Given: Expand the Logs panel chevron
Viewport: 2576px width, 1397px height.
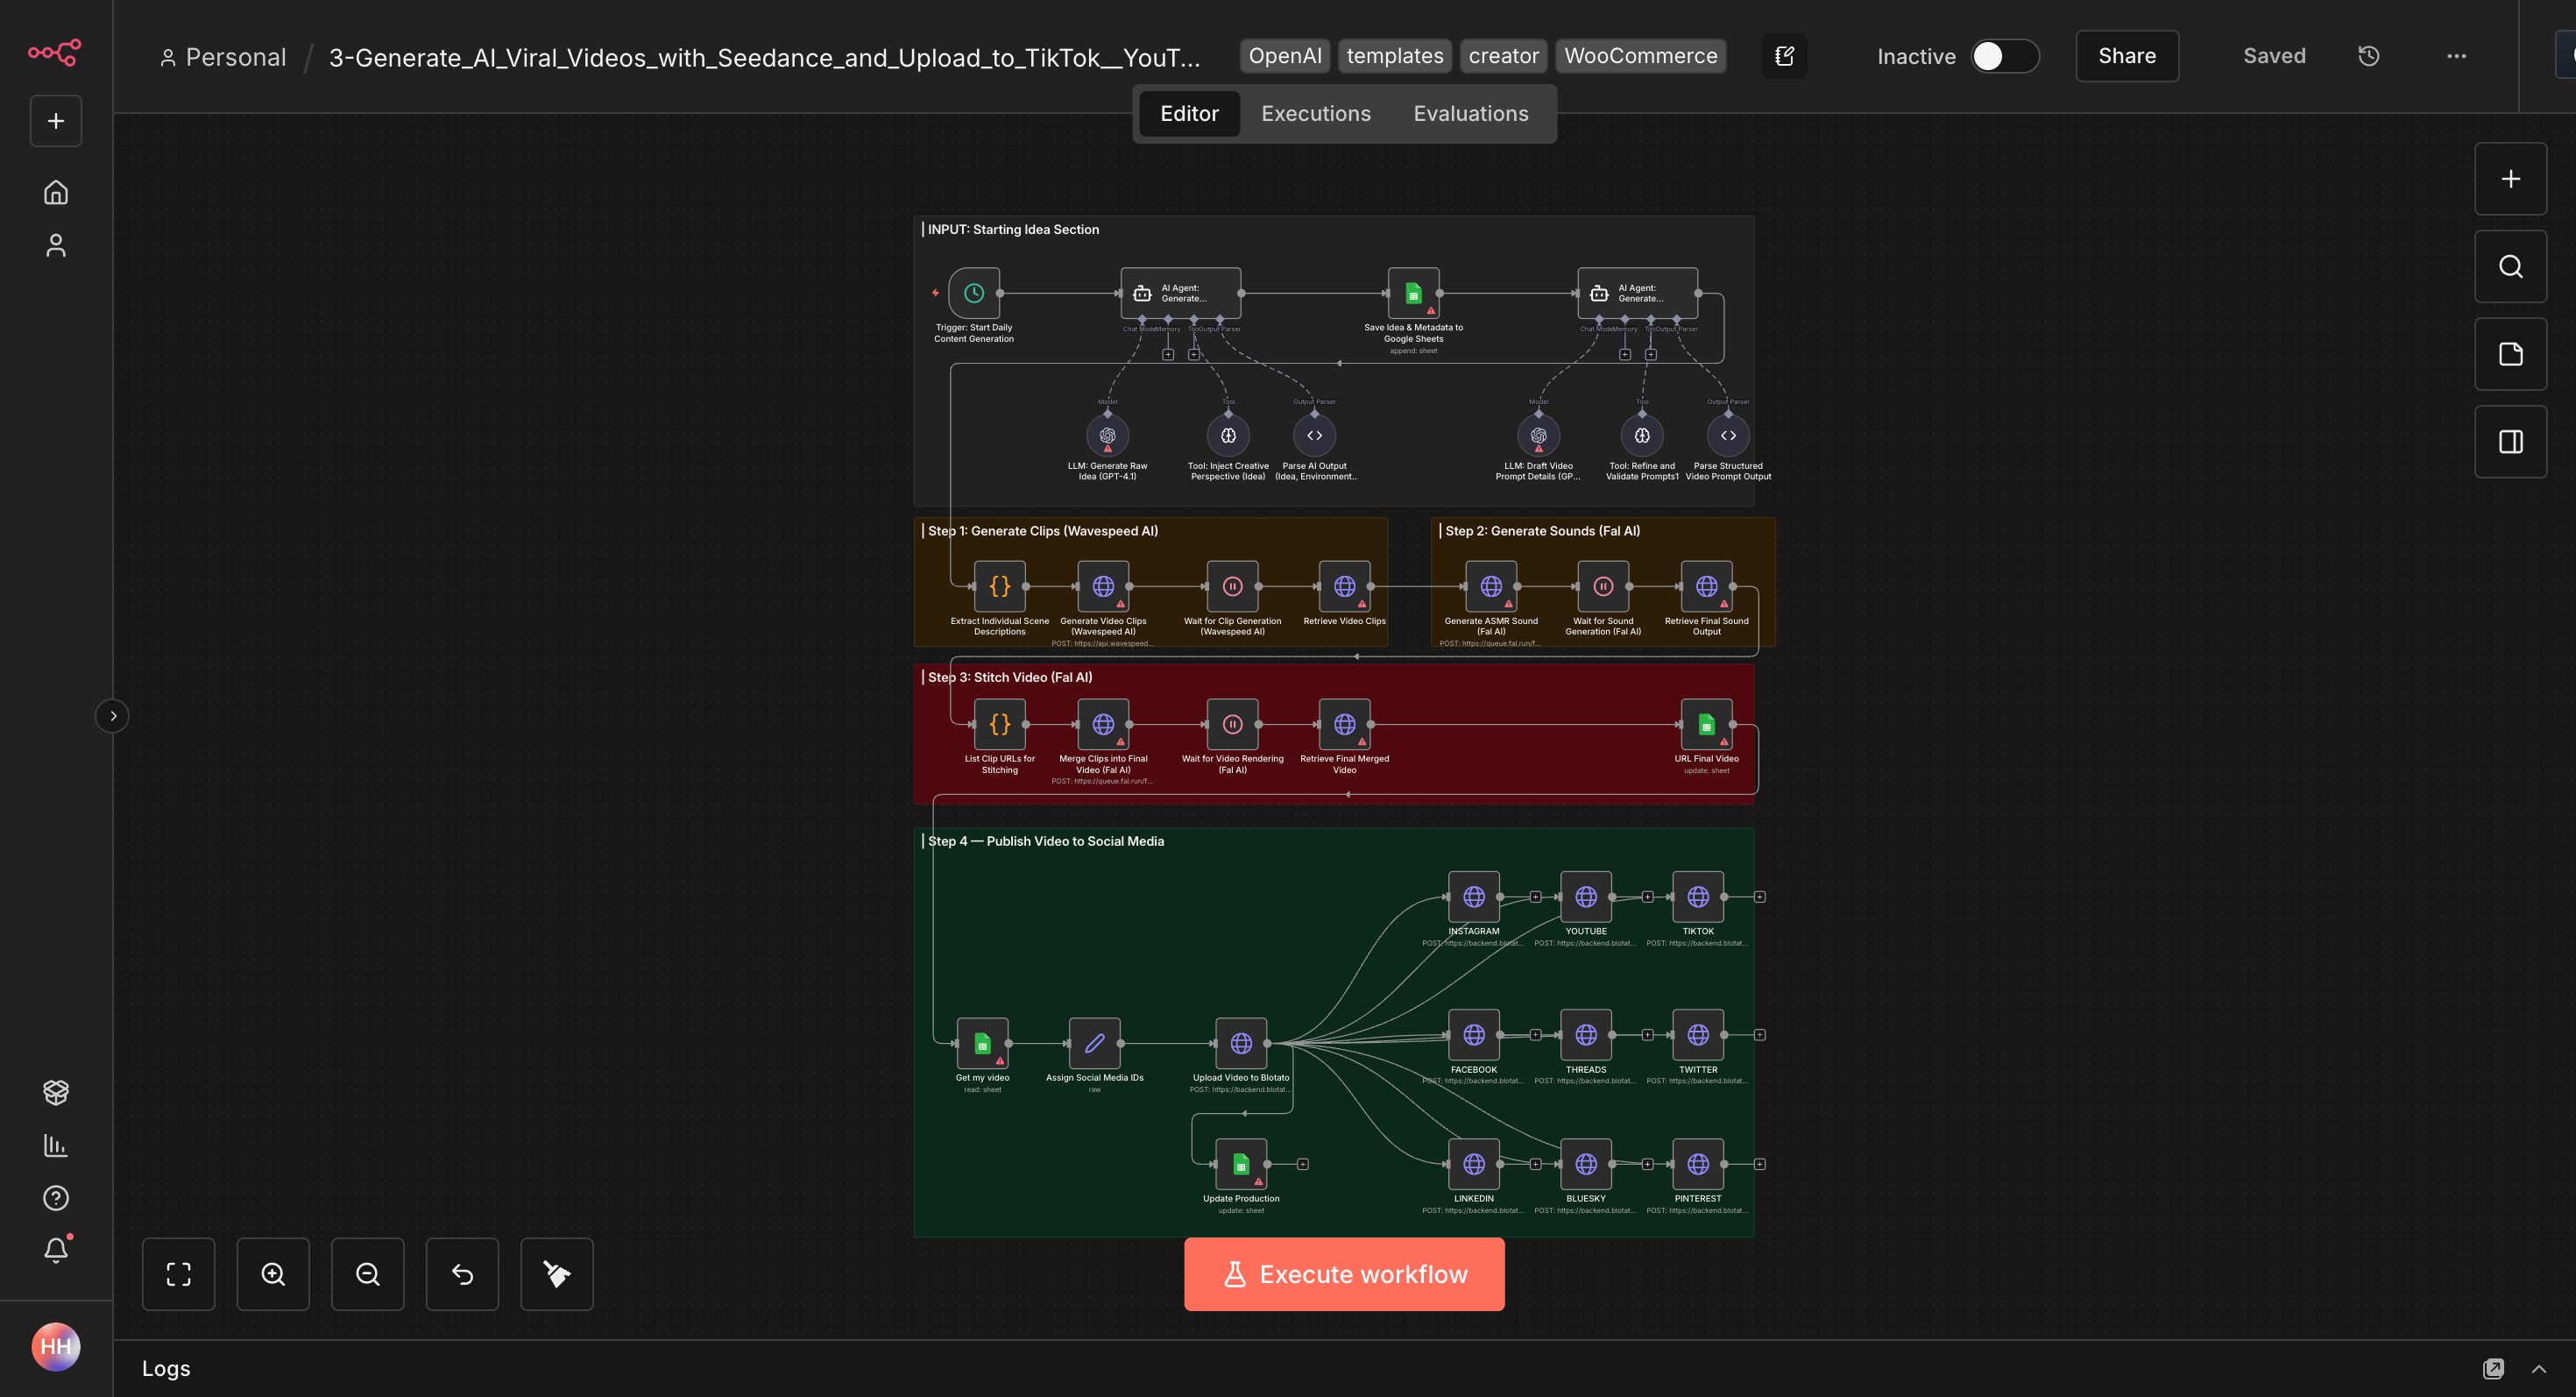Looking at the screenshot, I should [x=2539, y=1369].
